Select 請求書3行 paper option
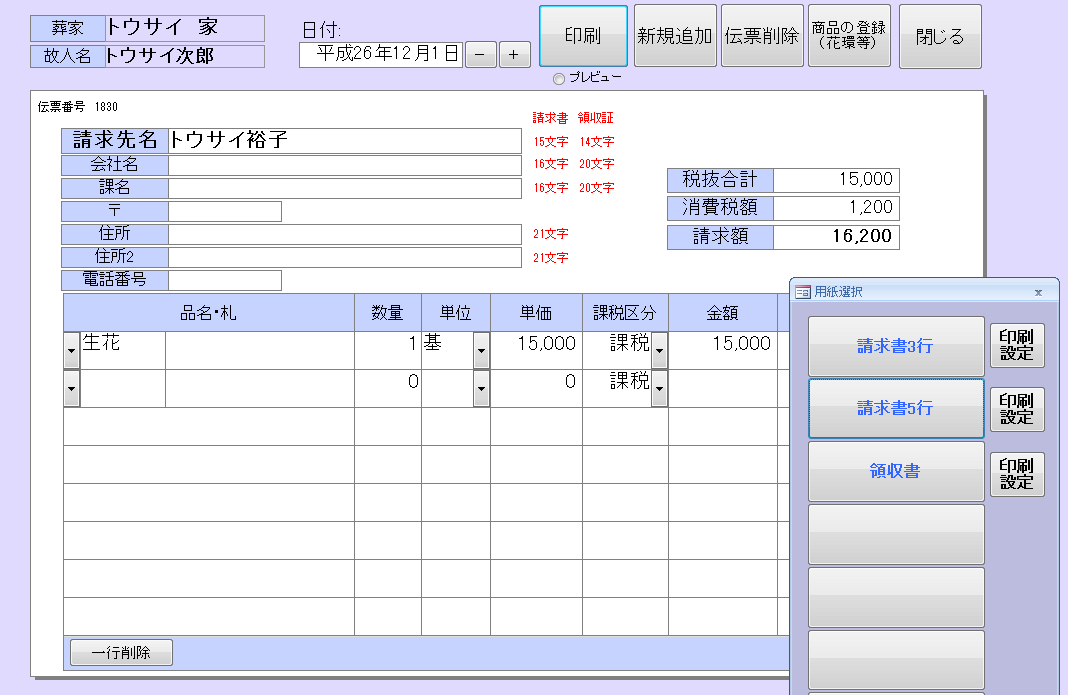Image resolution: width=1068 pixels, height=695 pixels. (895, 346)
